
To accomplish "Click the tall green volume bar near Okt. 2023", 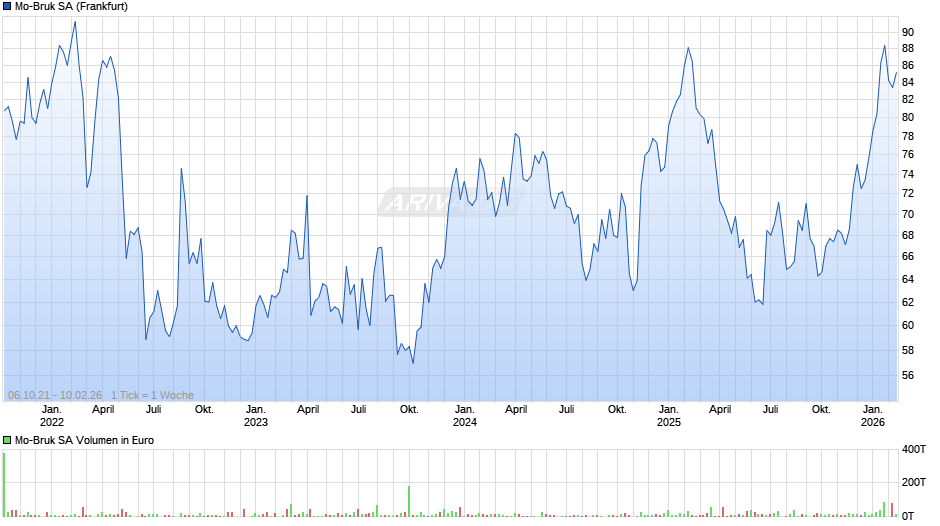I will coord(409,501).
